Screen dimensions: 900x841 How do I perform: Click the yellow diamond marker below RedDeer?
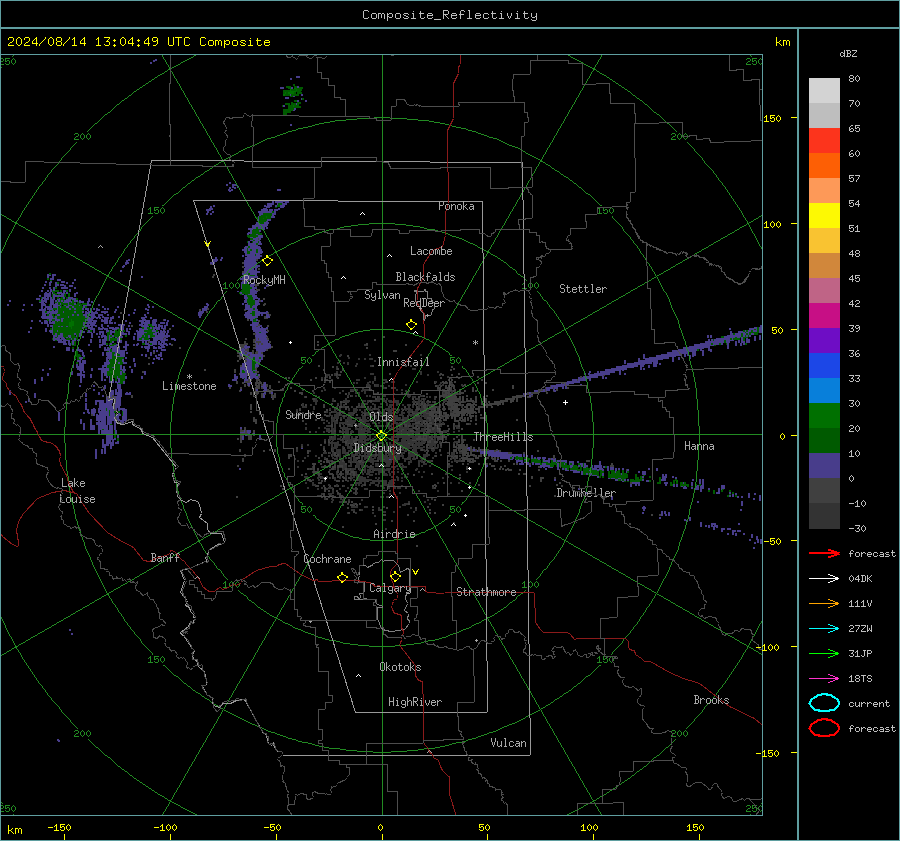(x=412, y=325)
